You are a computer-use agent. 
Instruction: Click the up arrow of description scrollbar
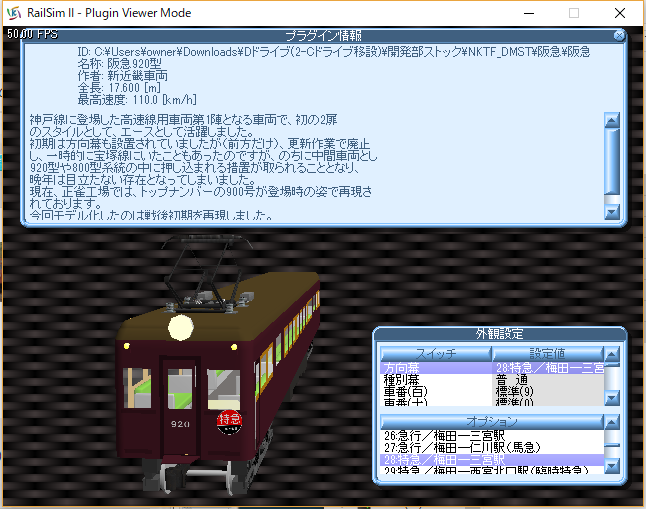[612, 120]
